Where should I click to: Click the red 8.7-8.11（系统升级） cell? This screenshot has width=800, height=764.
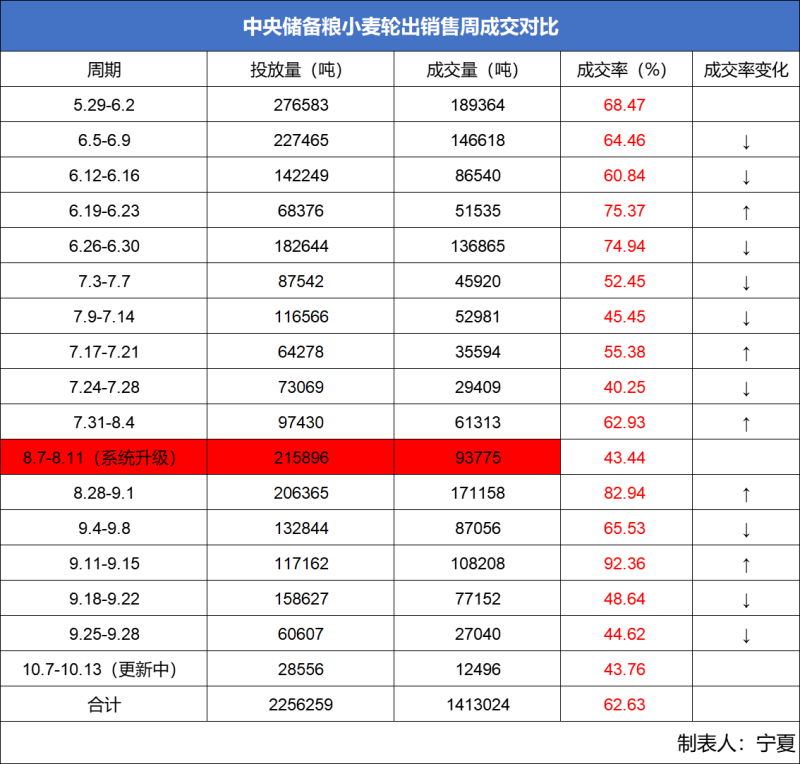point(104,457)
